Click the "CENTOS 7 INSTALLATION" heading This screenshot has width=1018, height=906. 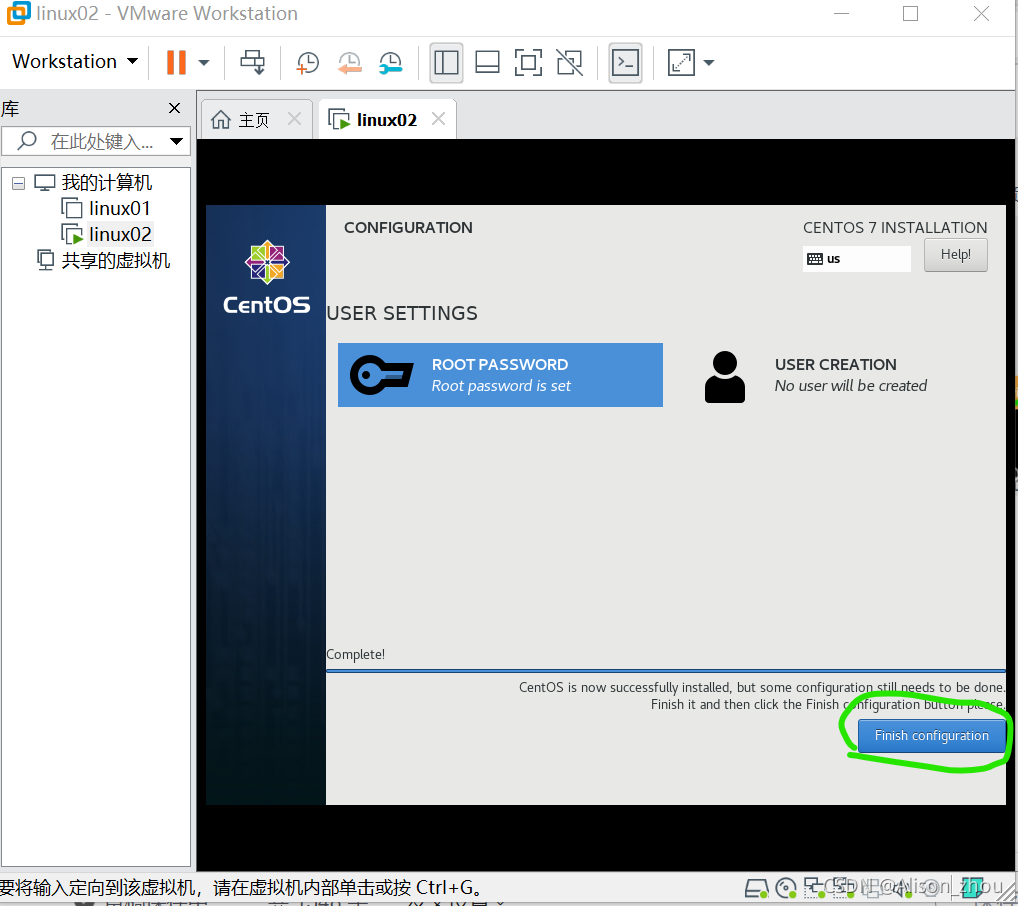point(895,227)
